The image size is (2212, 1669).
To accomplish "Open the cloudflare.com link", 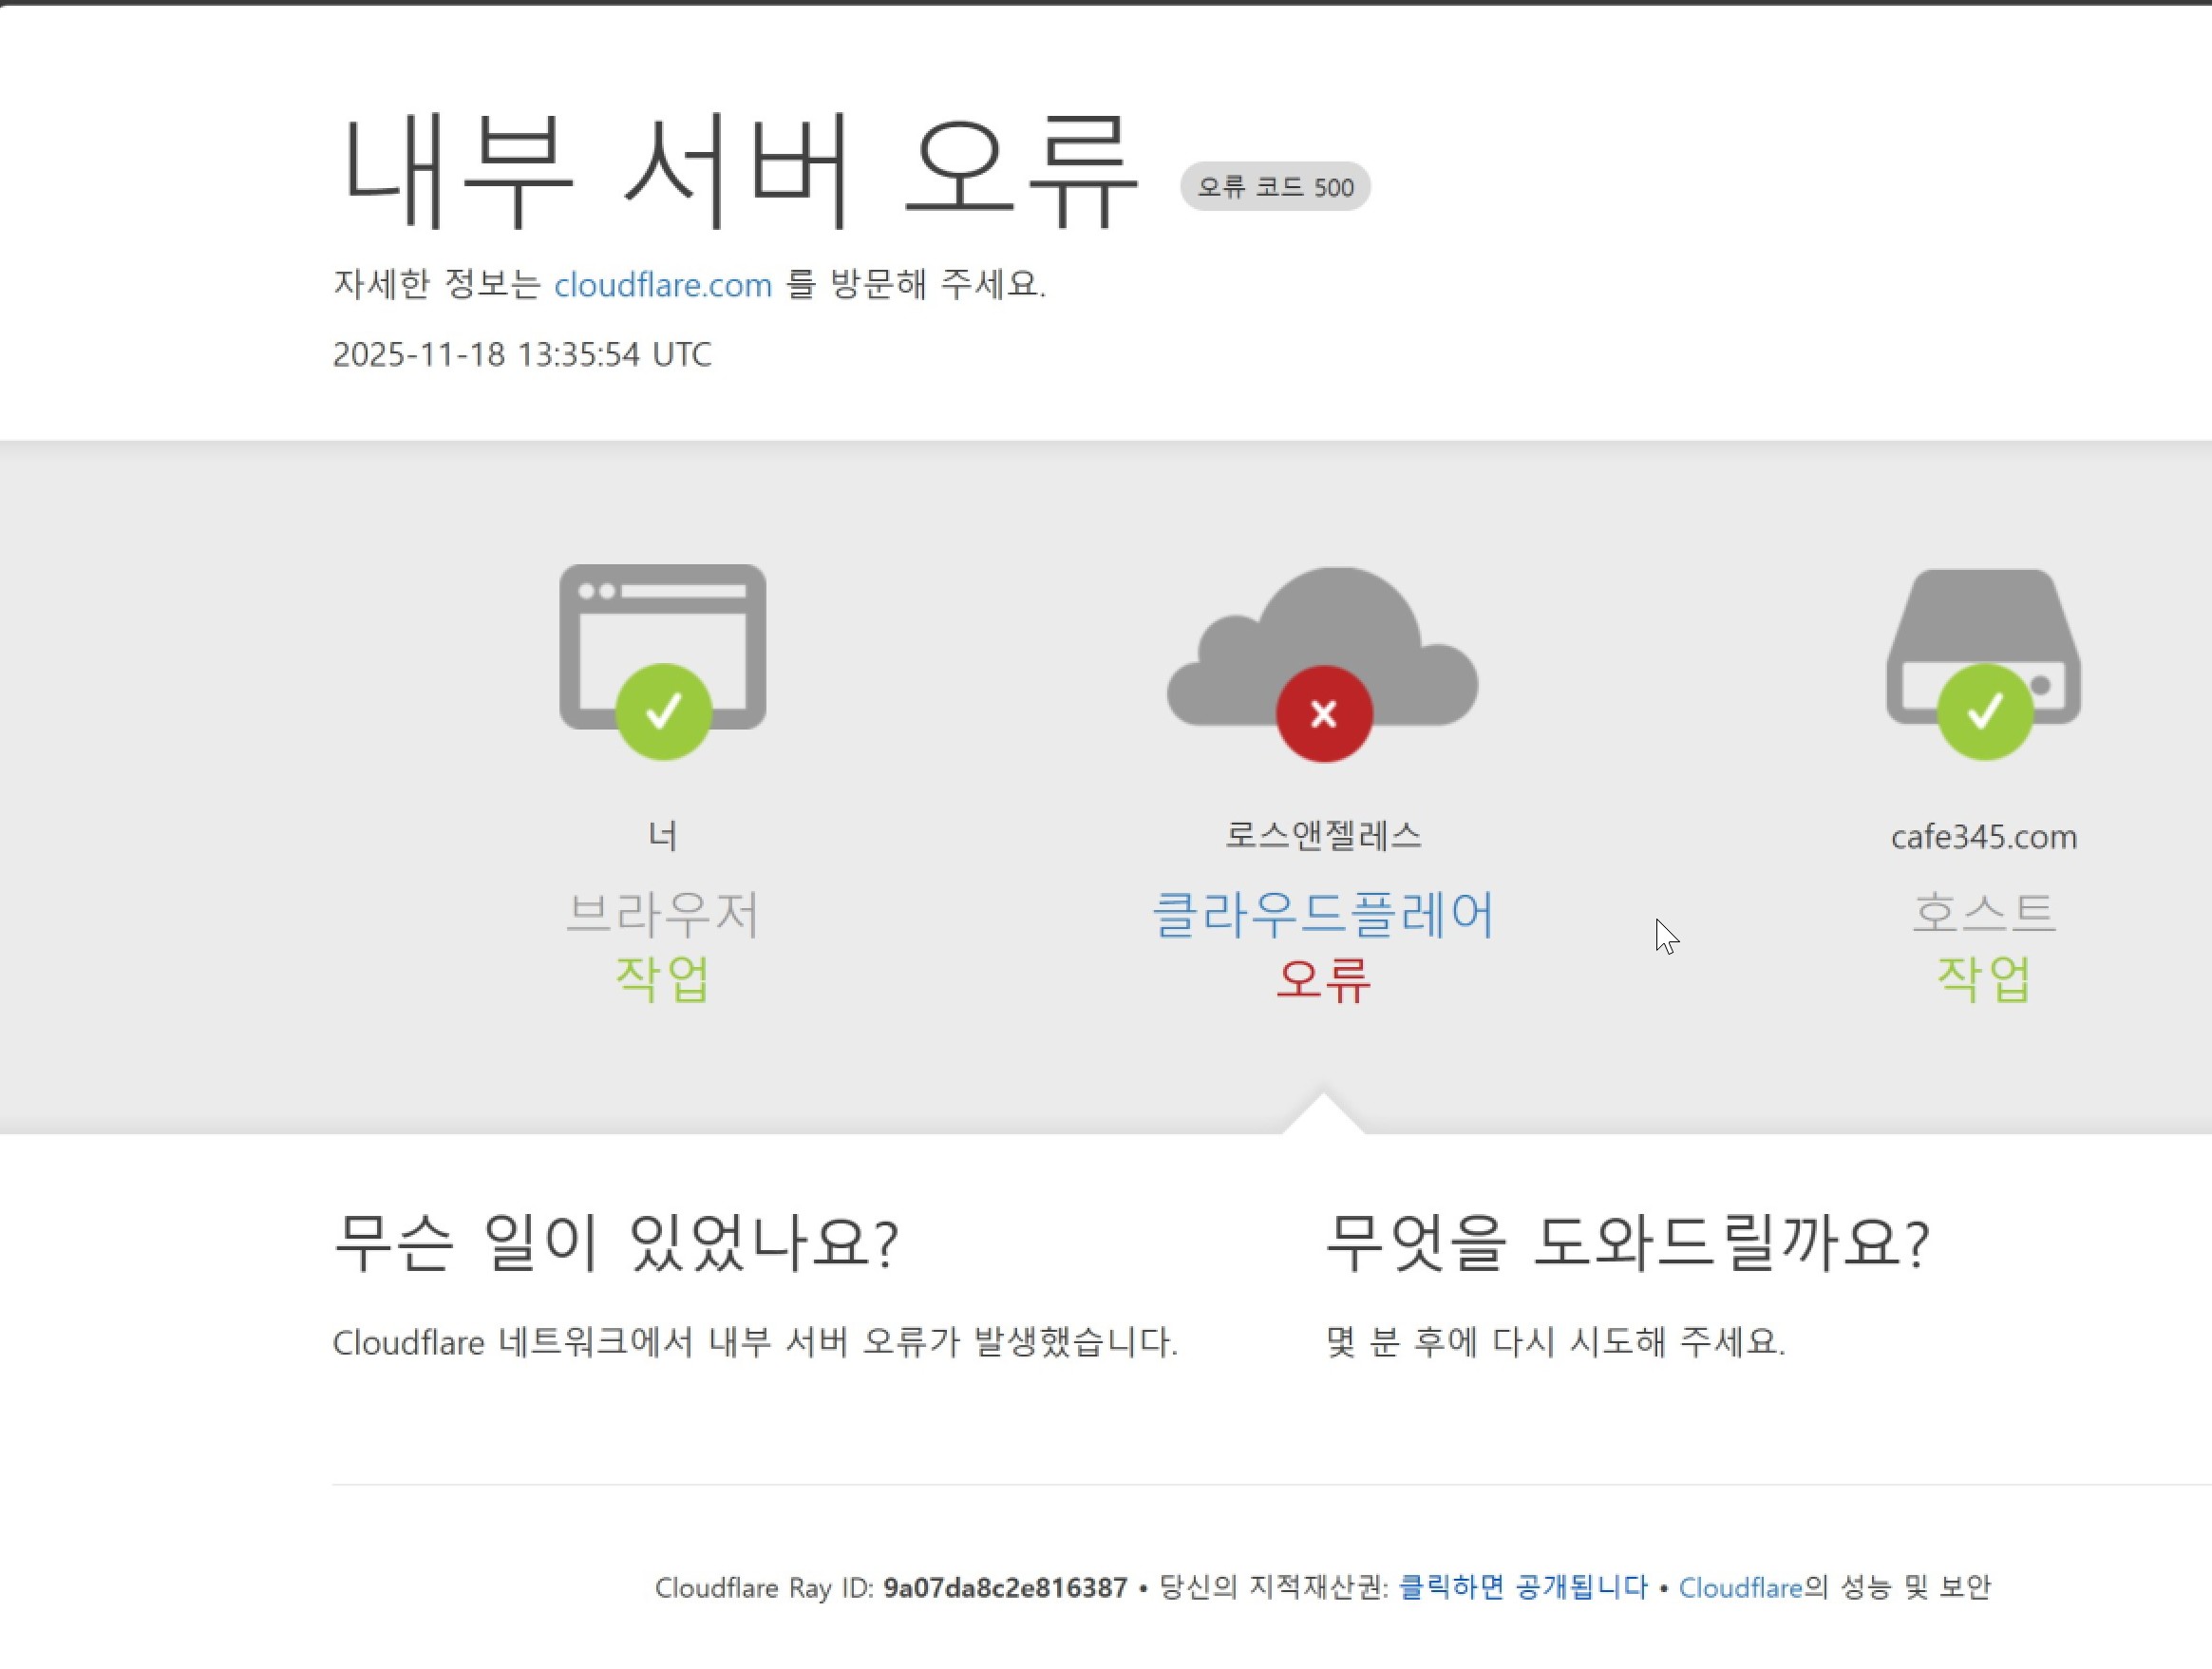I will [x=663, y=285].
